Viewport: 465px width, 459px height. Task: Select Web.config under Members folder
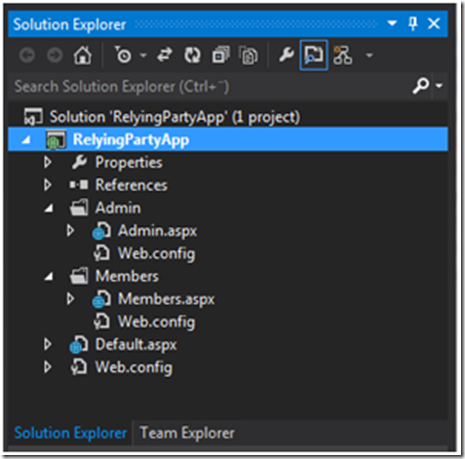tap(156, 322)
